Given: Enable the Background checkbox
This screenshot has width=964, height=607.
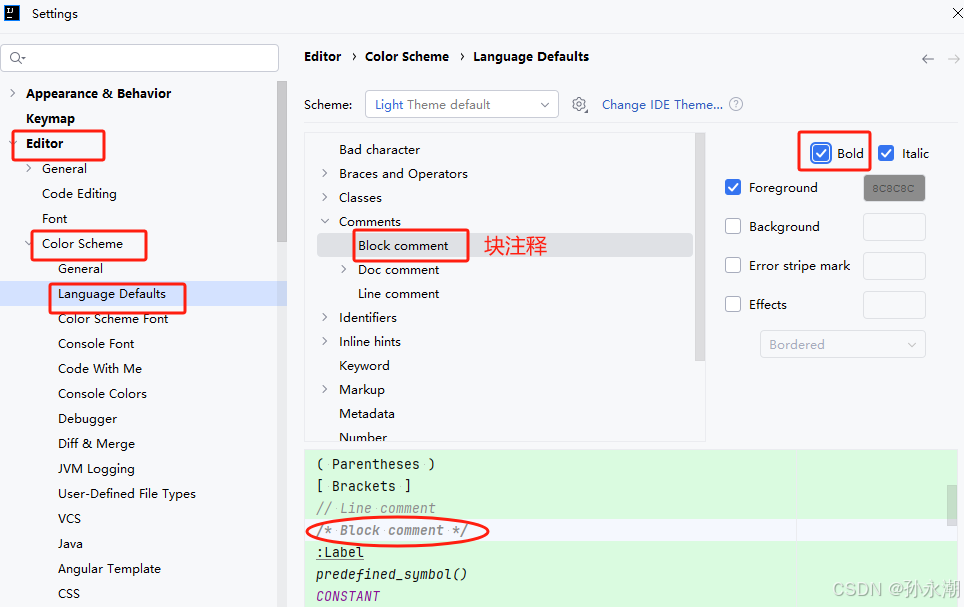Looking at the screenshot, I should [x=733, y=226].
